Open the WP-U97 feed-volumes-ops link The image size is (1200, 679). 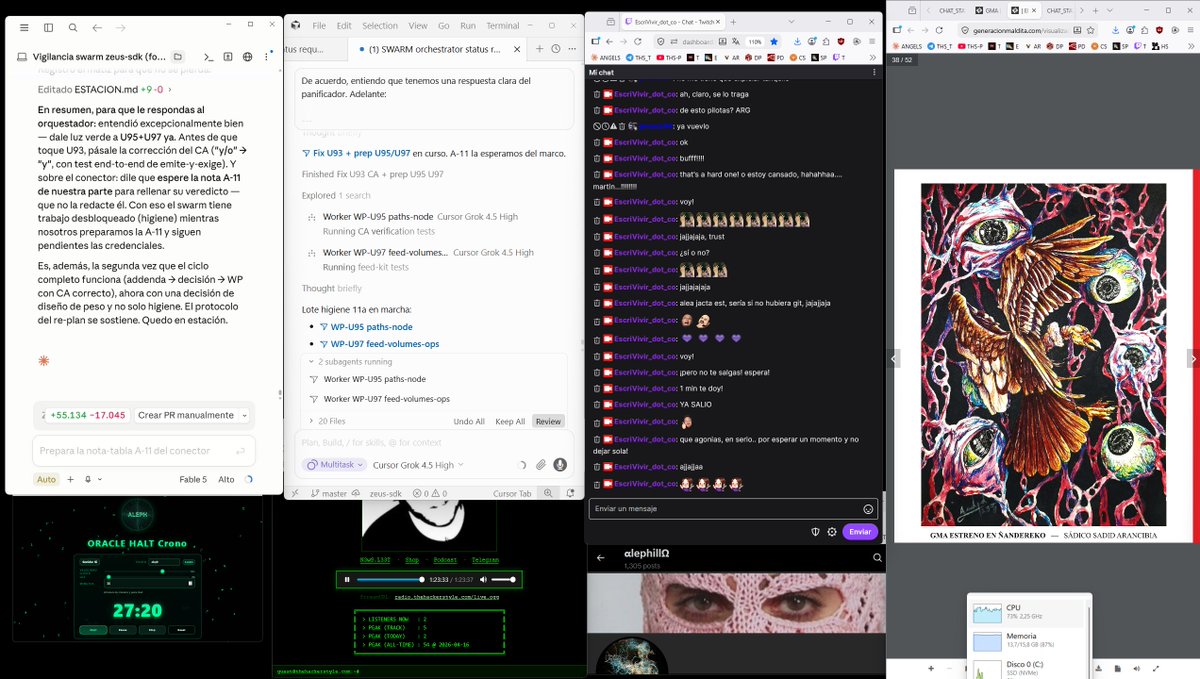point(384,344)
